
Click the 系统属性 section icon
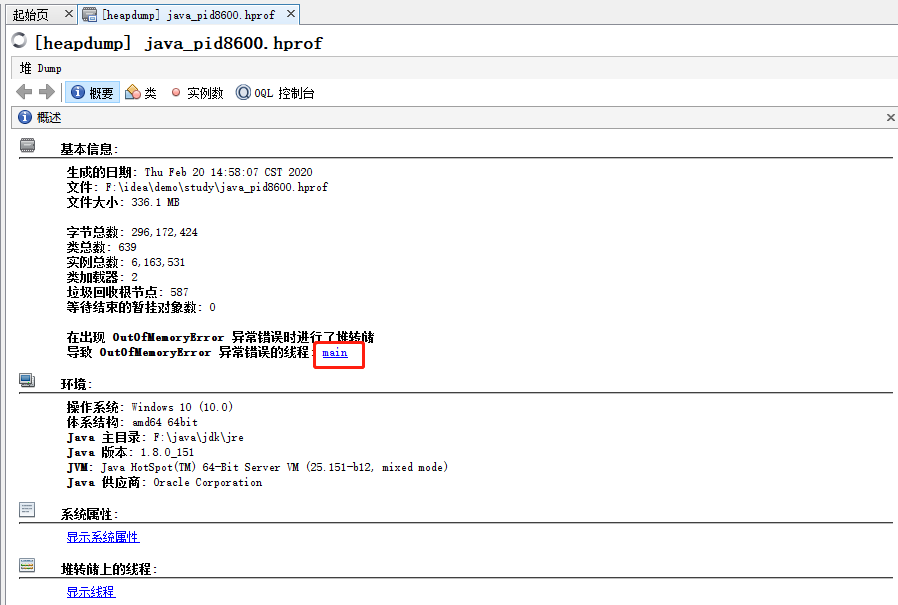coord(27,509)
